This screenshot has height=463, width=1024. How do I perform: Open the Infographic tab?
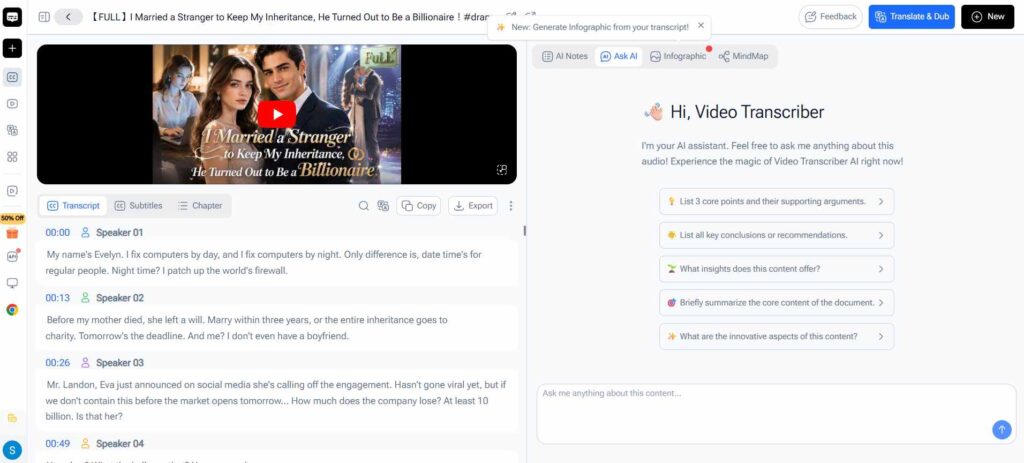(x=678, y=56)
